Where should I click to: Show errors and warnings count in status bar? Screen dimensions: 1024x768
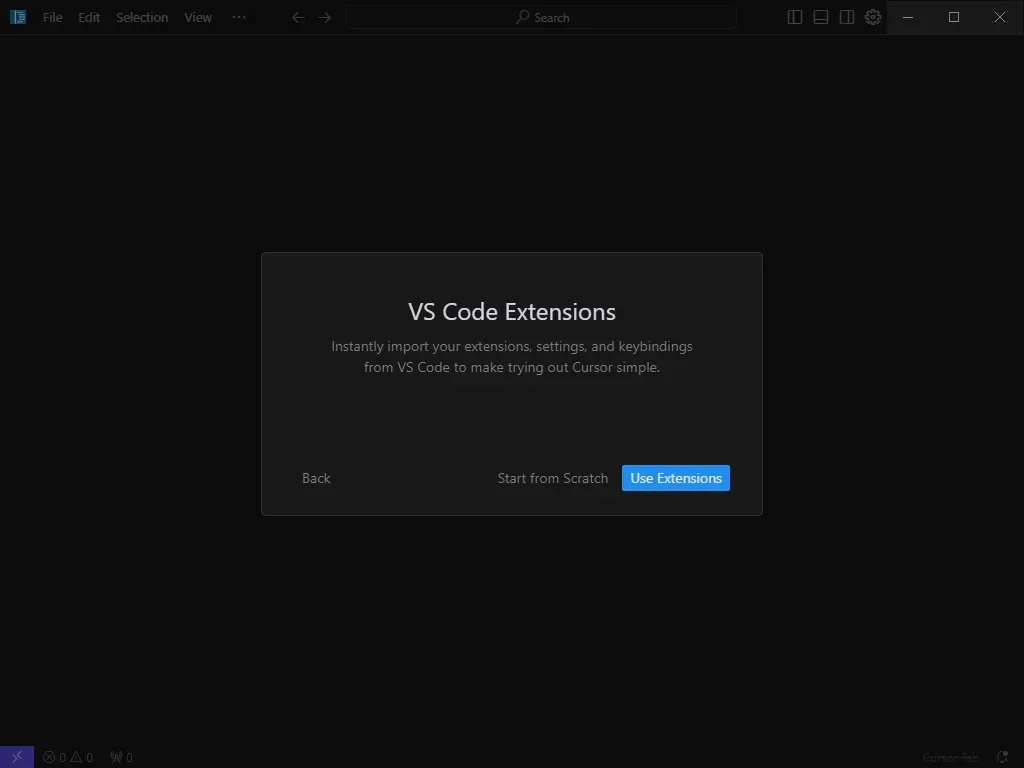[x=68, y=758]
